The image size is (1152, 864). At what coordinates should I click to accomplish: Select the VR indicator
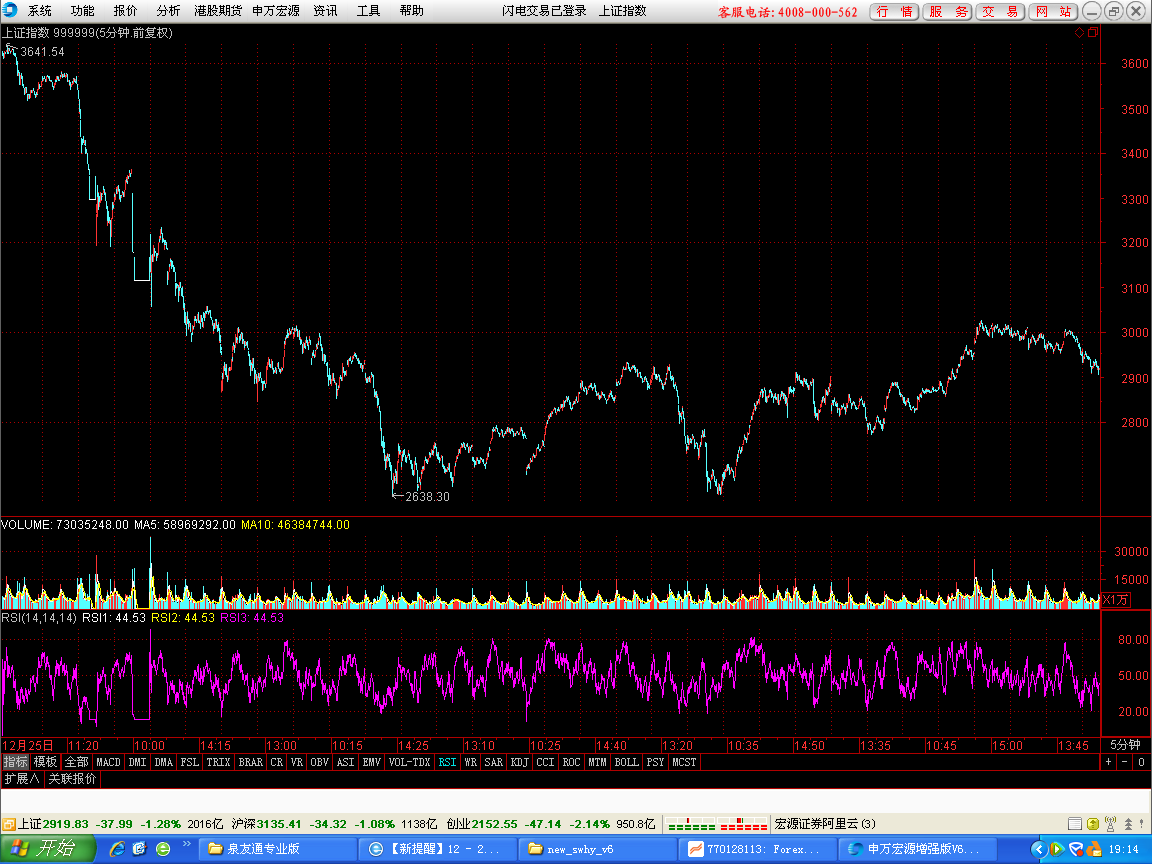(297, 762)
